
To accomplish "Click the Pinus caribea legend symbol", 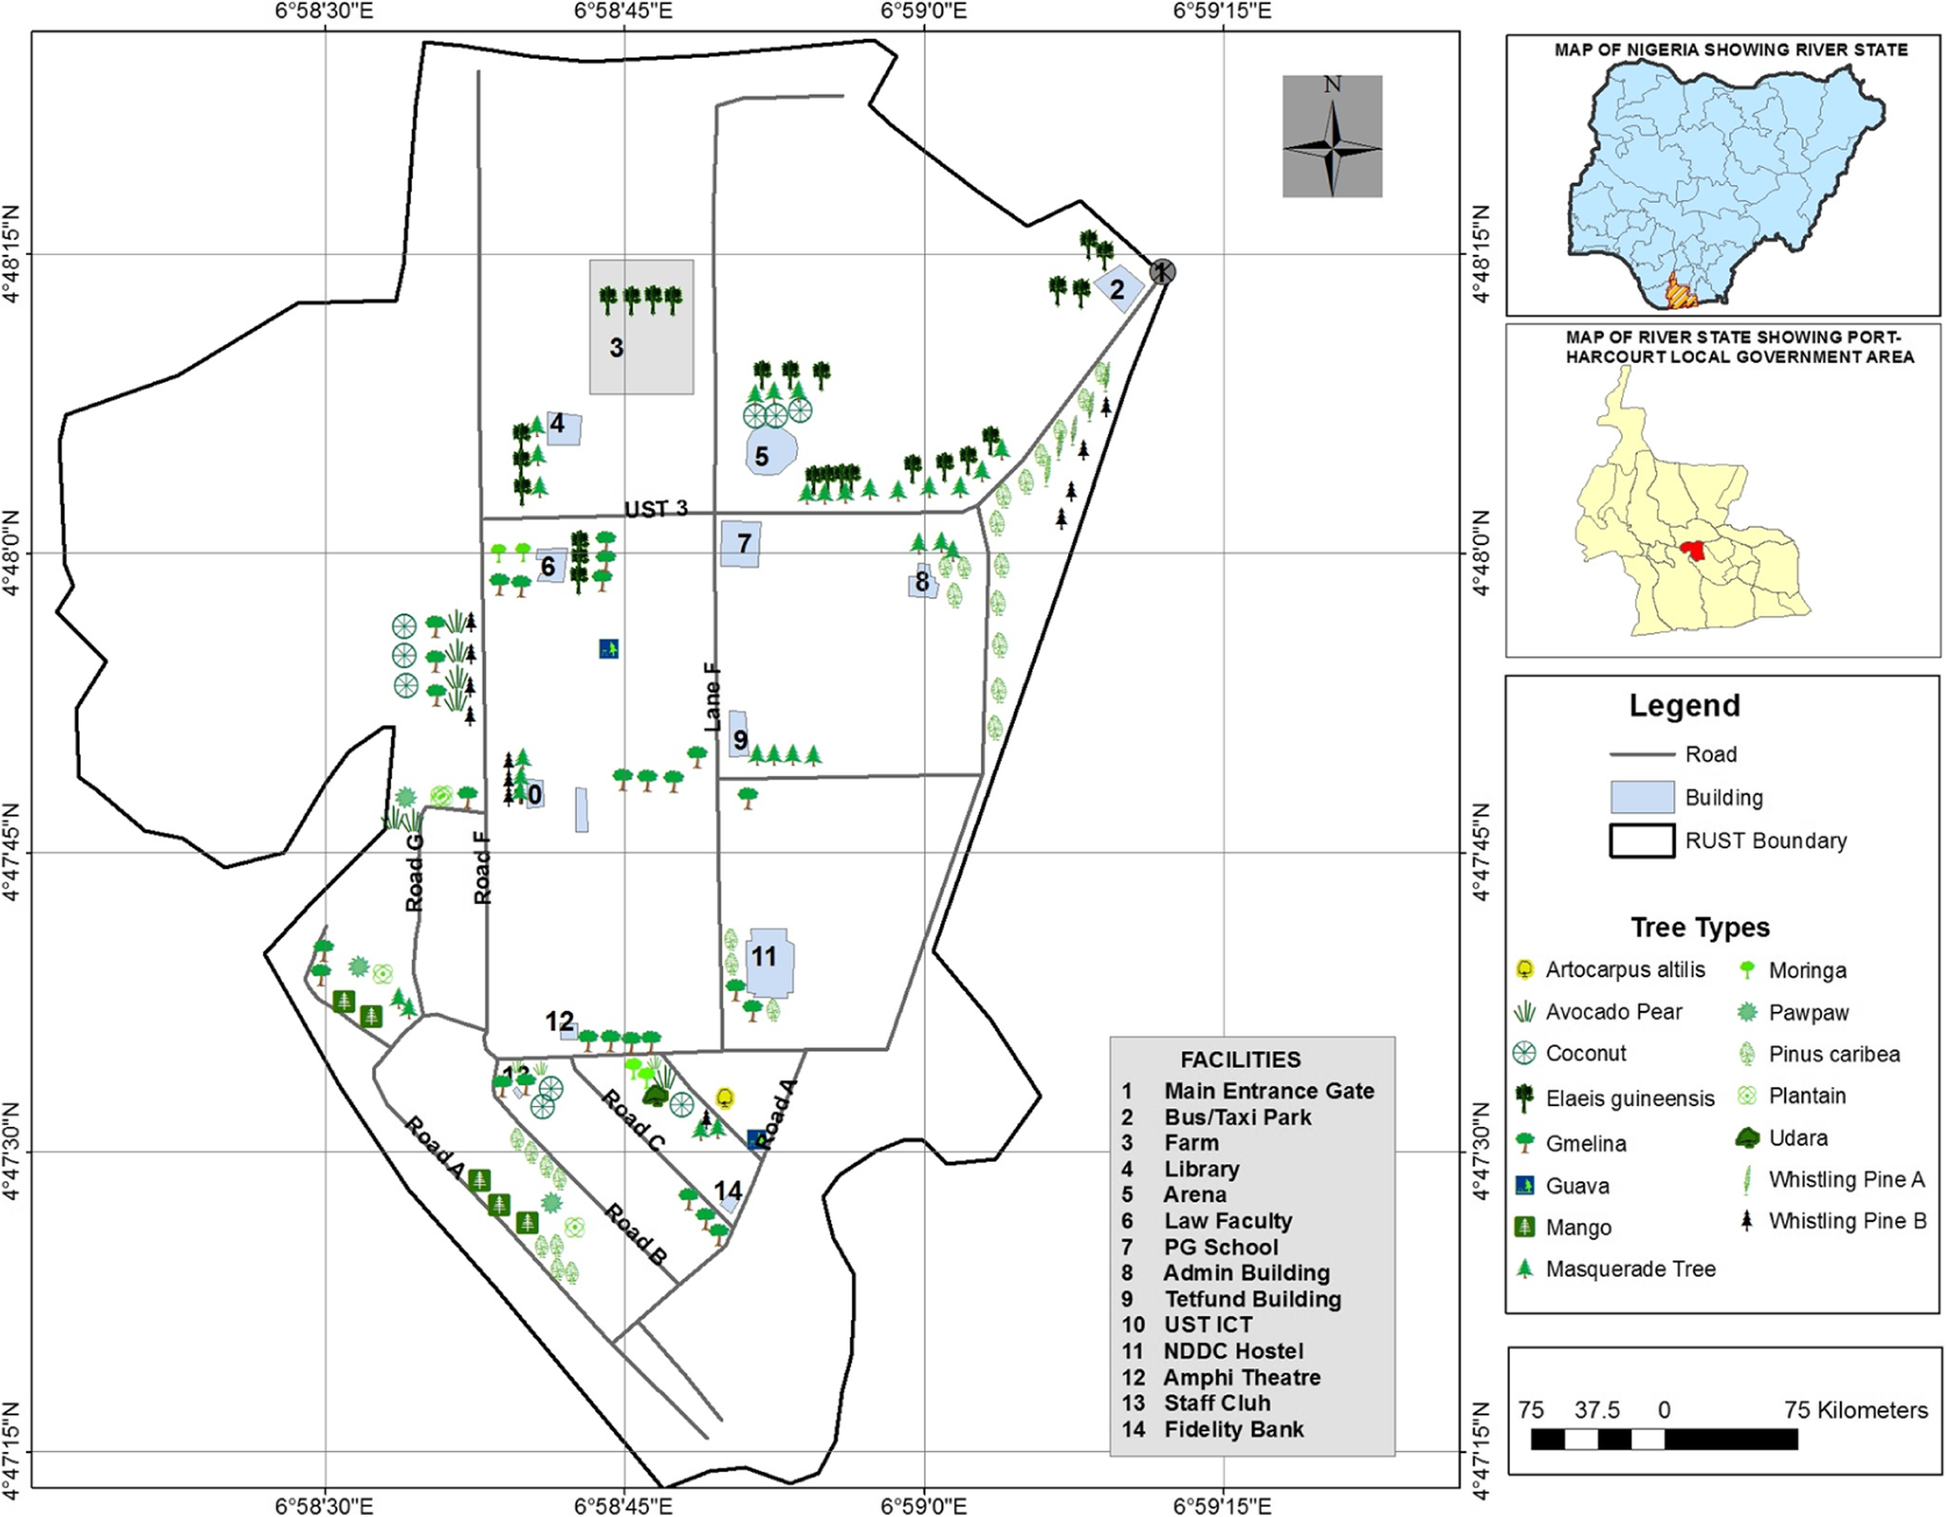I will coord(1747,1053).
